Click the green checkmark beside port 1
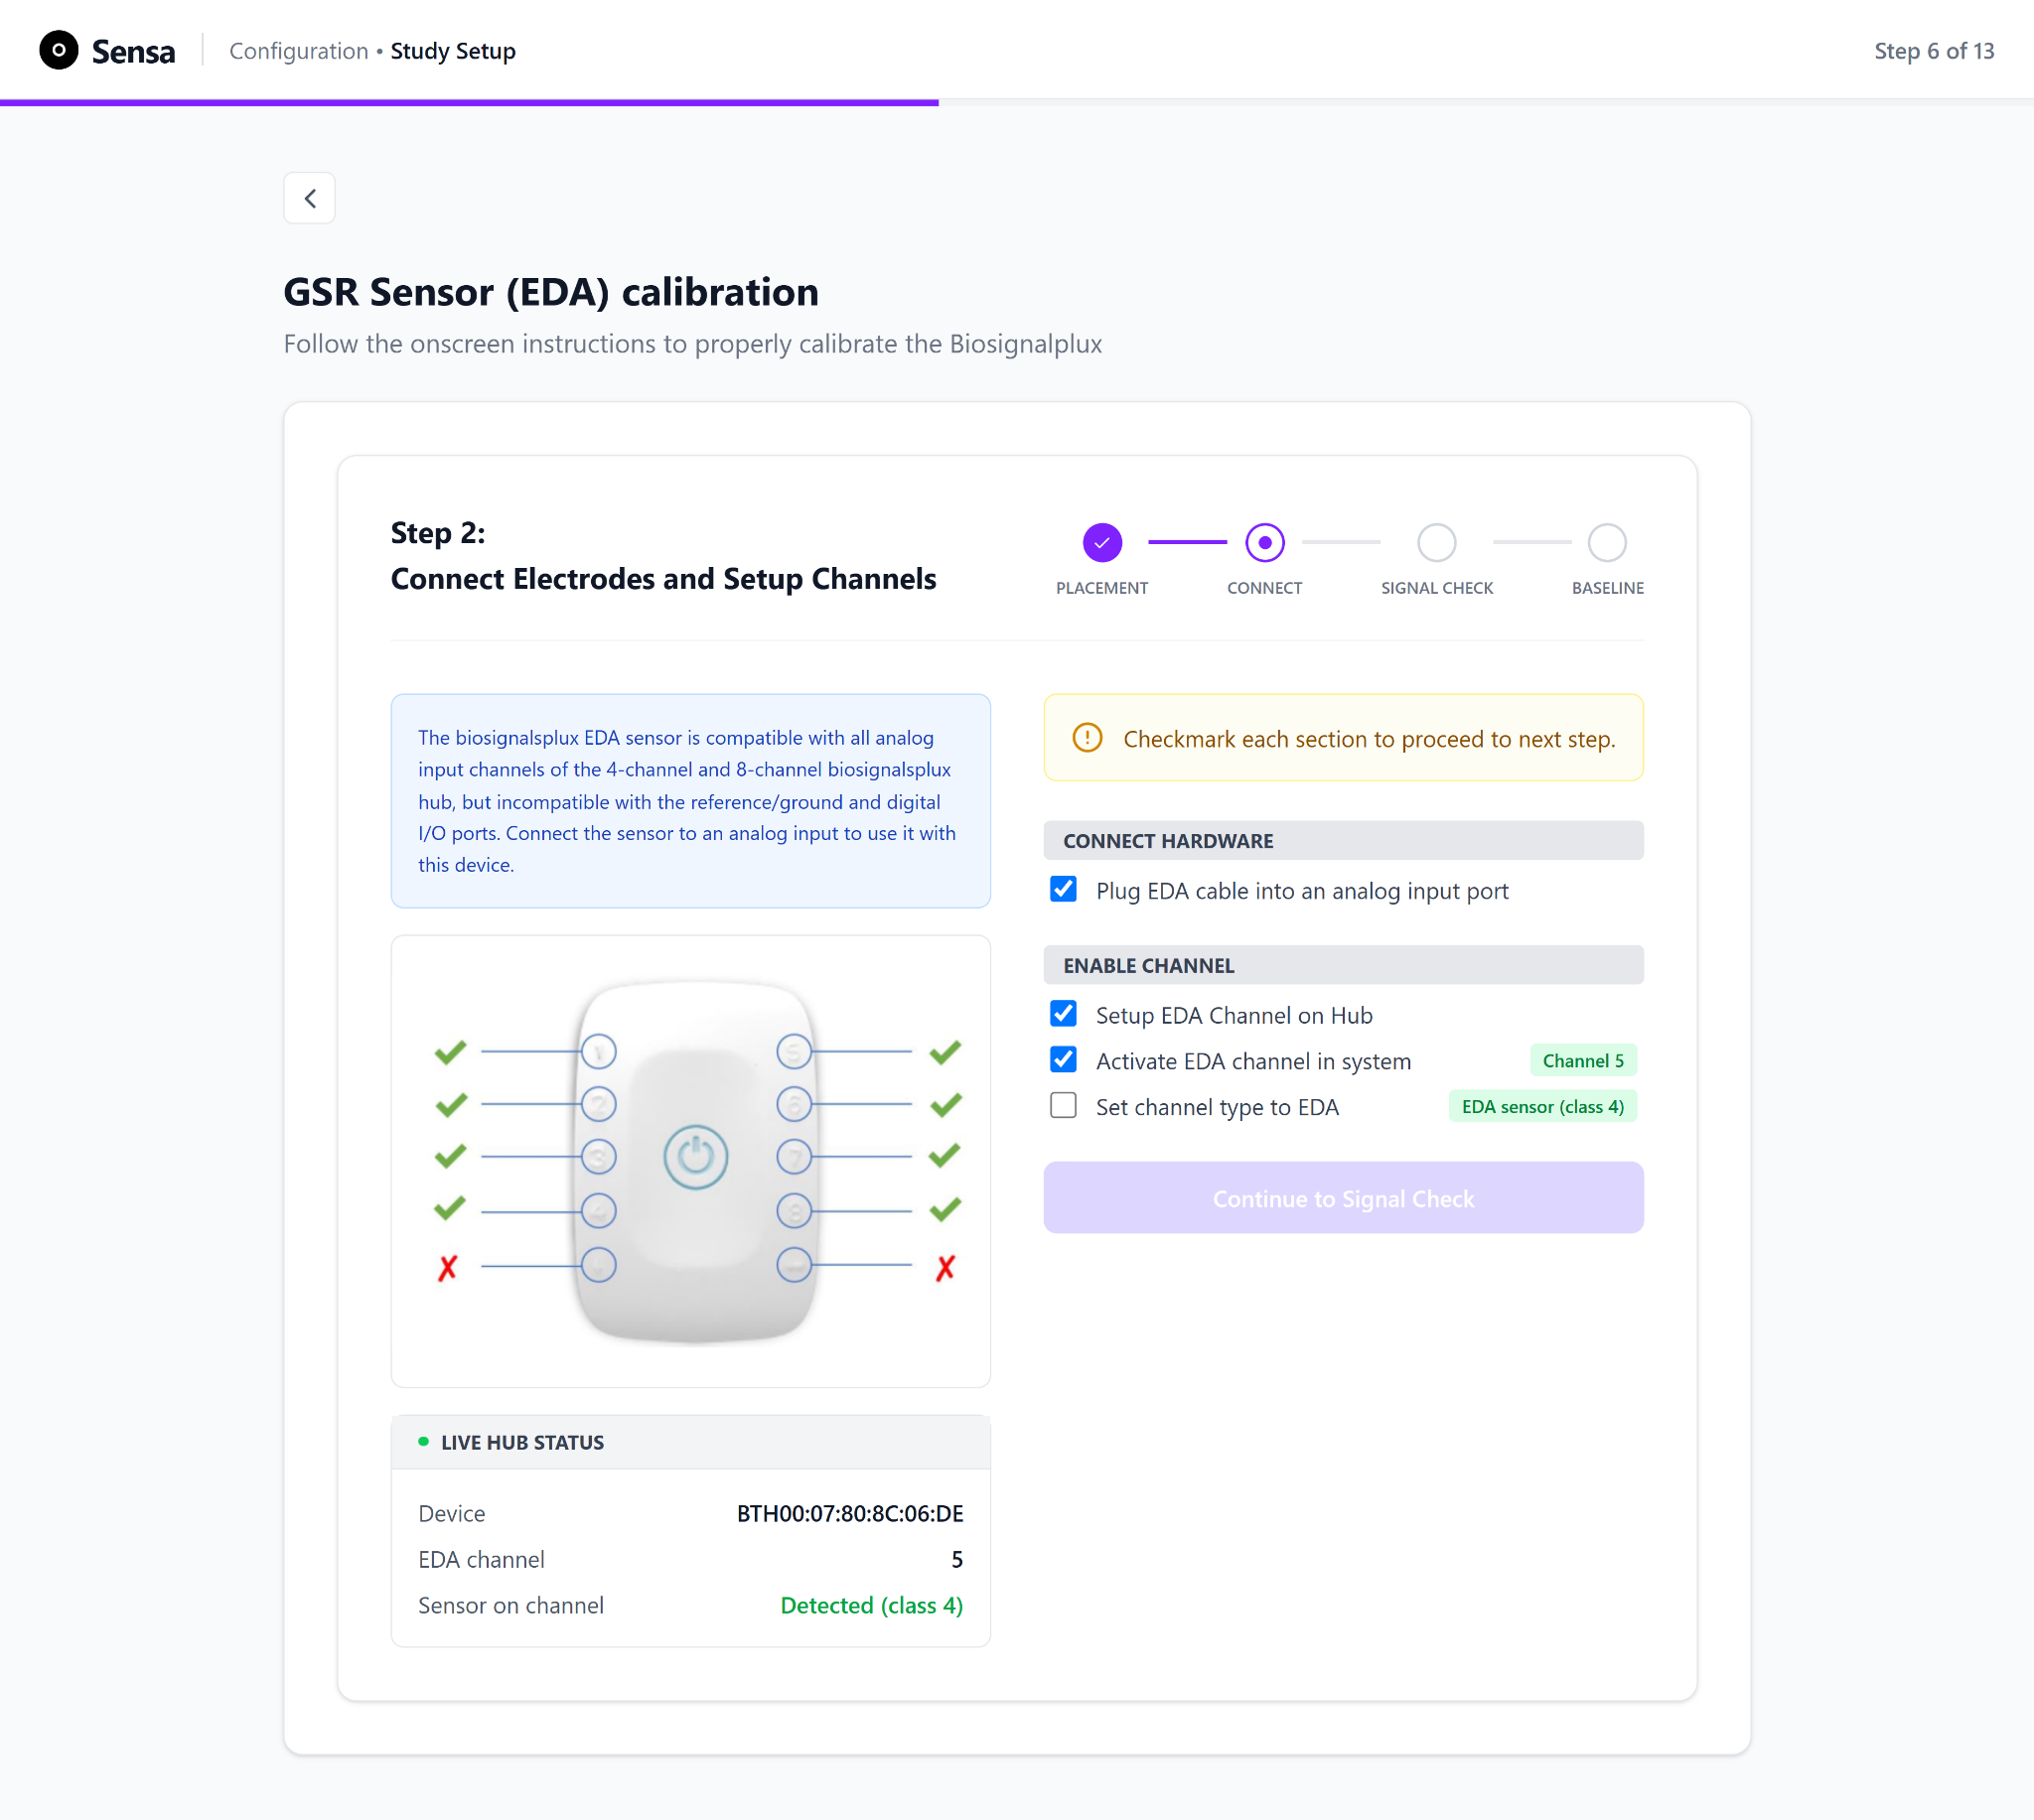Viewport: 2034px width, 1820px height. click(x=450, y=1052)
